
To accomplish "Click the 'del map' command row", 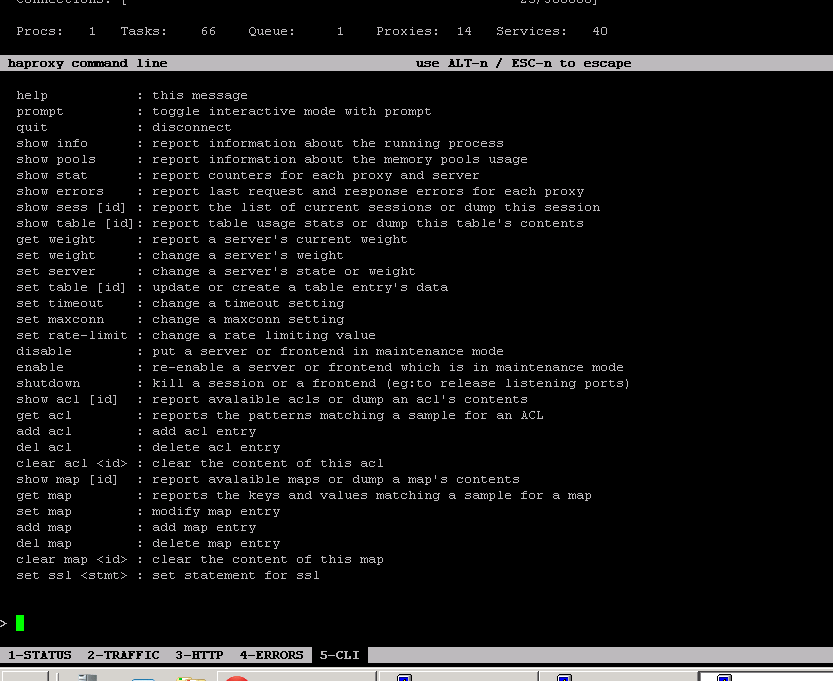I will click(148, 543).
